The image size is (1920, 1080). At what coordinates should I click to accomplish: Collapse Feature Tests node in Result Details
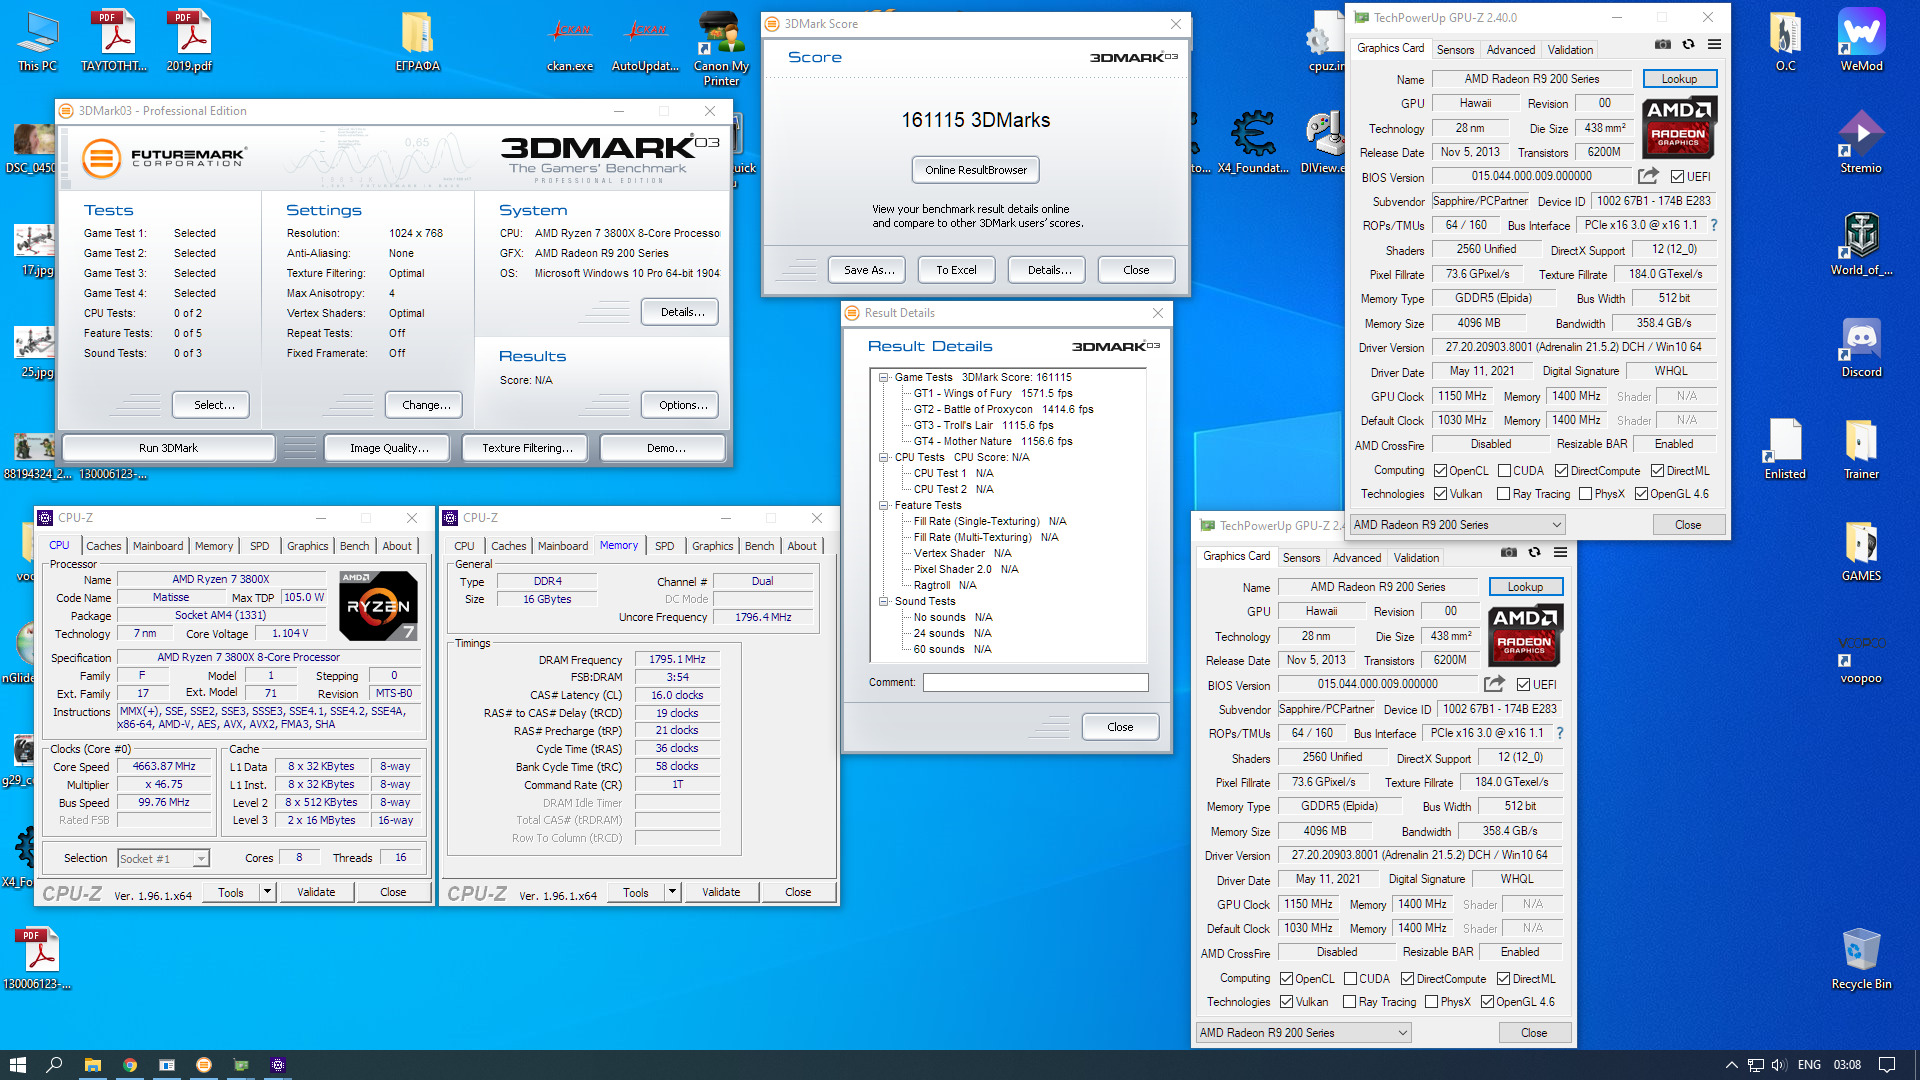pos(884,506)
